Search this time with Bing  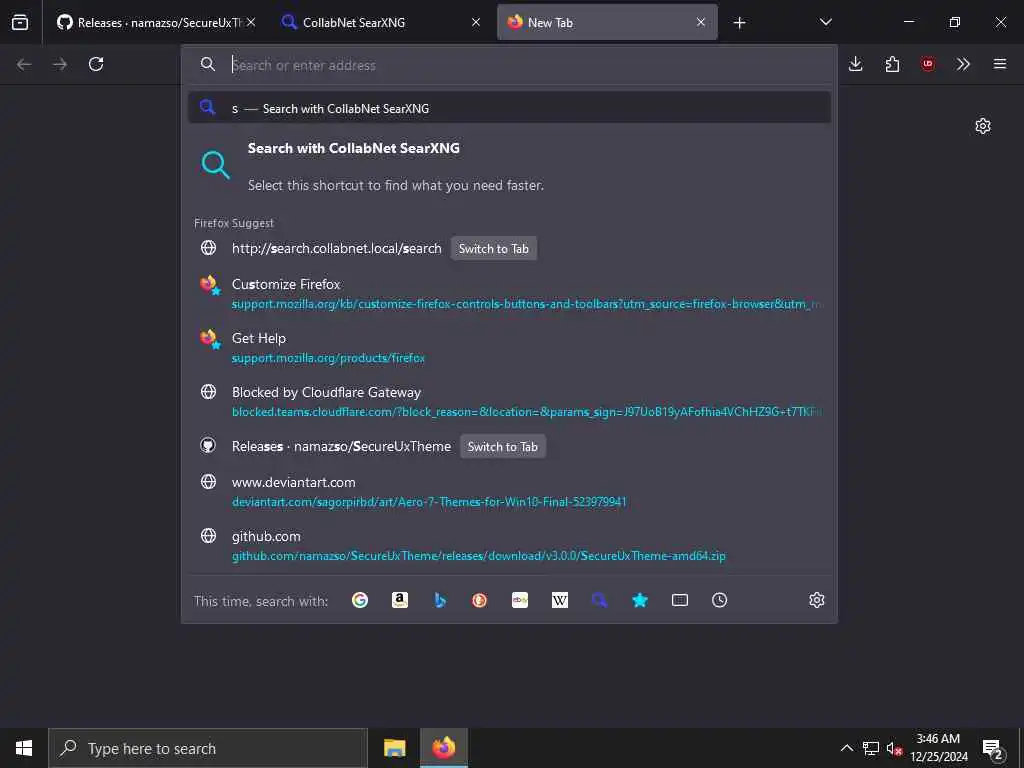[x=440, y=600]
